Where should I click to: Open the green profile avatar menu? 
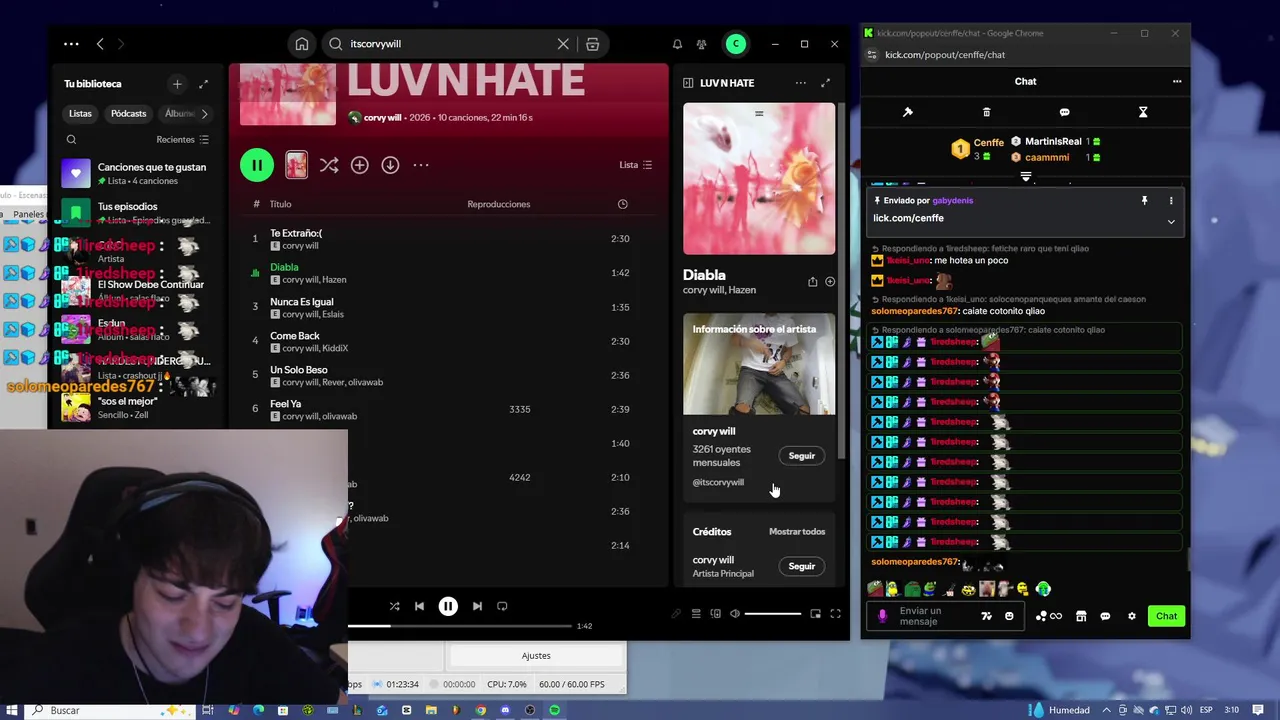pos(736,44)
